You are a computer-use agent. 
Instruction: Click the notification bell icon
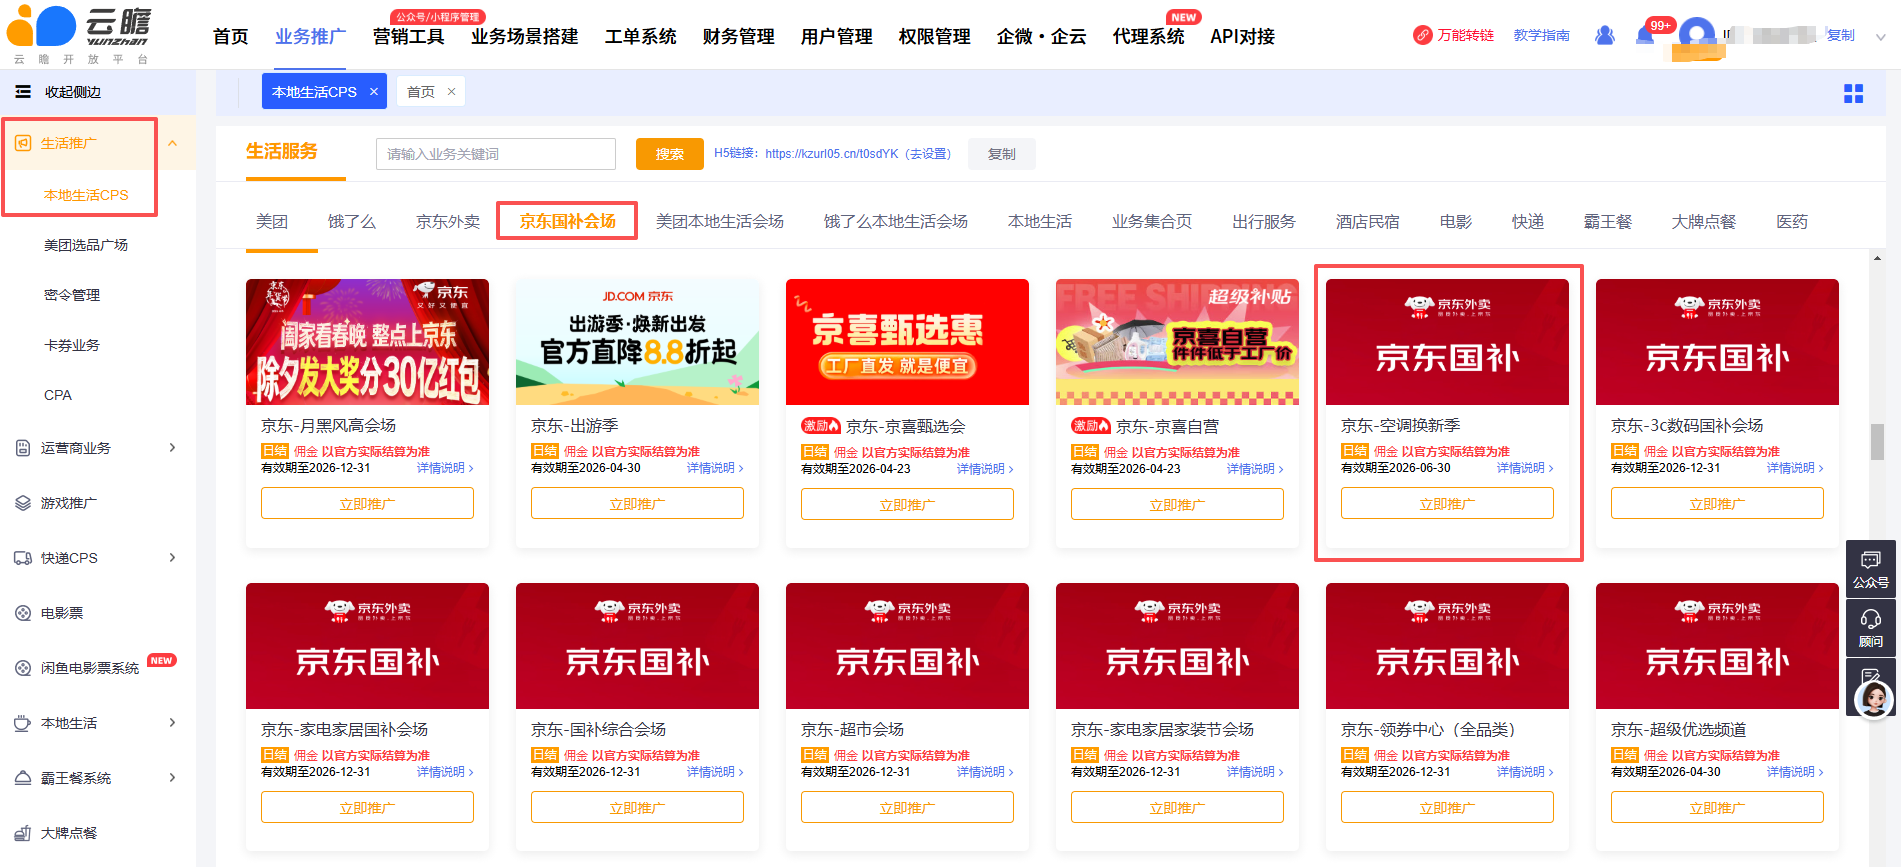1645,36
